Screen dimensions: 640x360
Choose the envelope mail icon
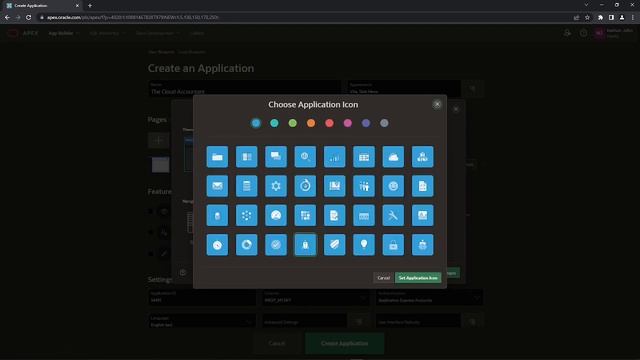[x=217, y=186]
